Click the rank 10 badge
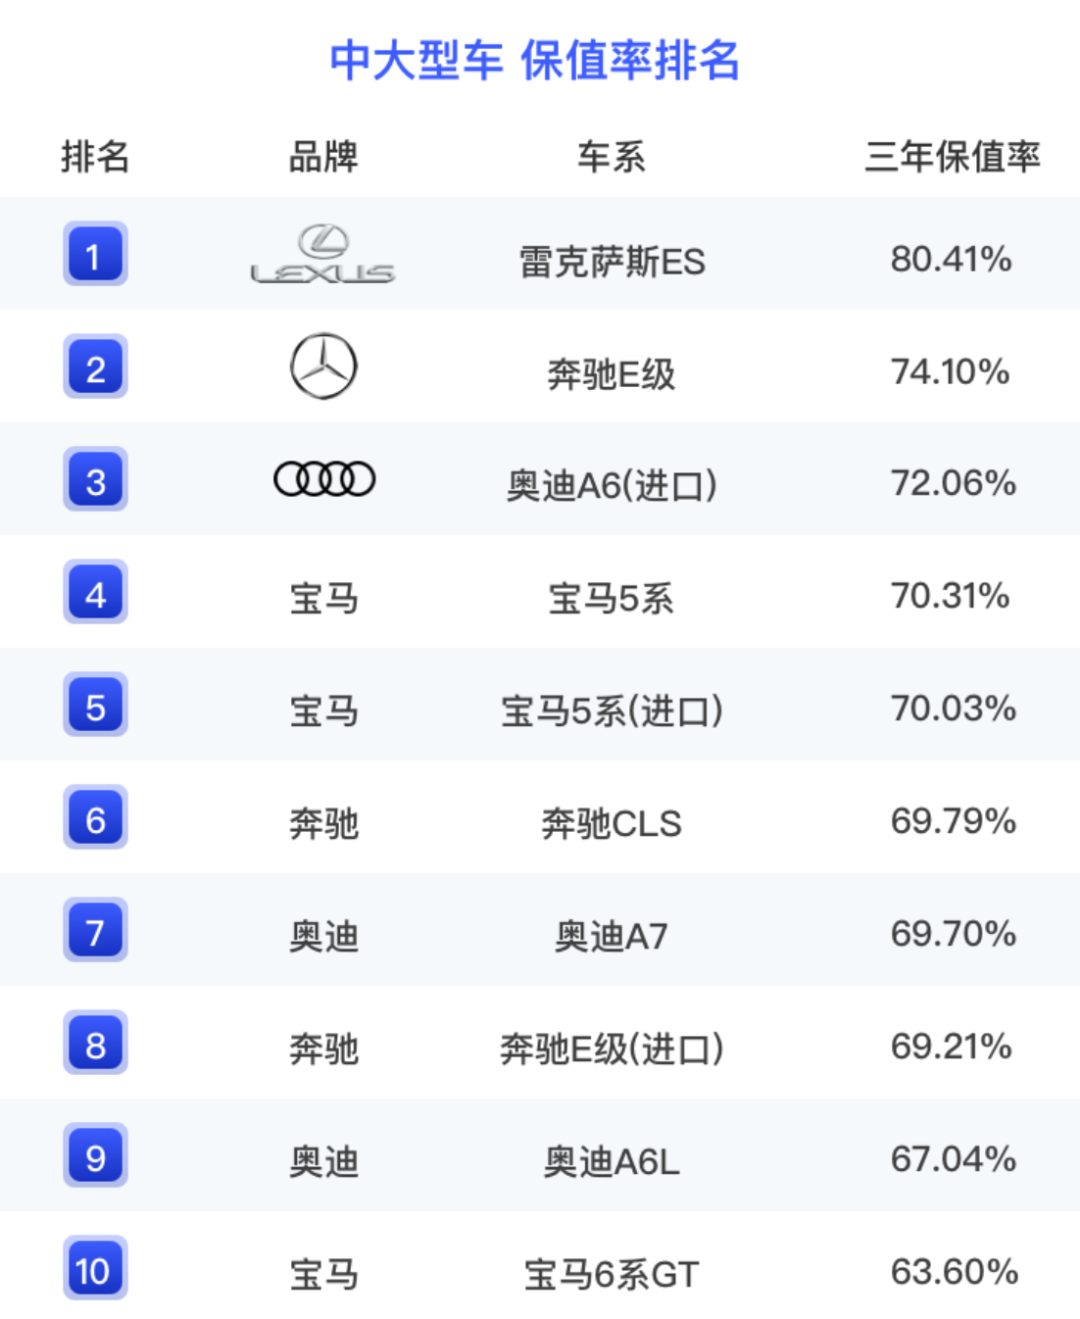This screenshot has width=1080, height=1319. tap(95, 1269)
